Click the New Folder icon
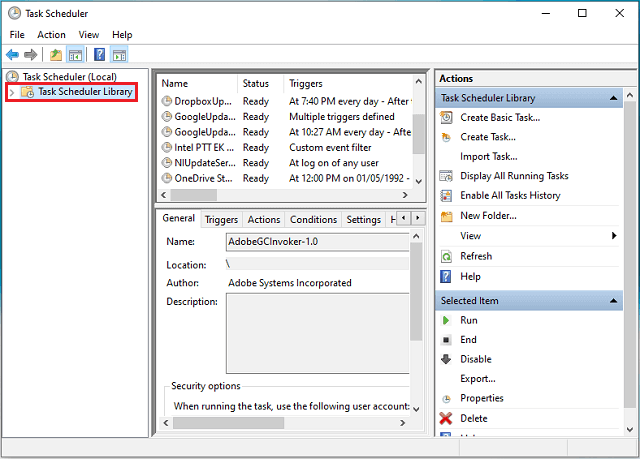640x459 pixels. pyautogui.click(x=447, y=216)
